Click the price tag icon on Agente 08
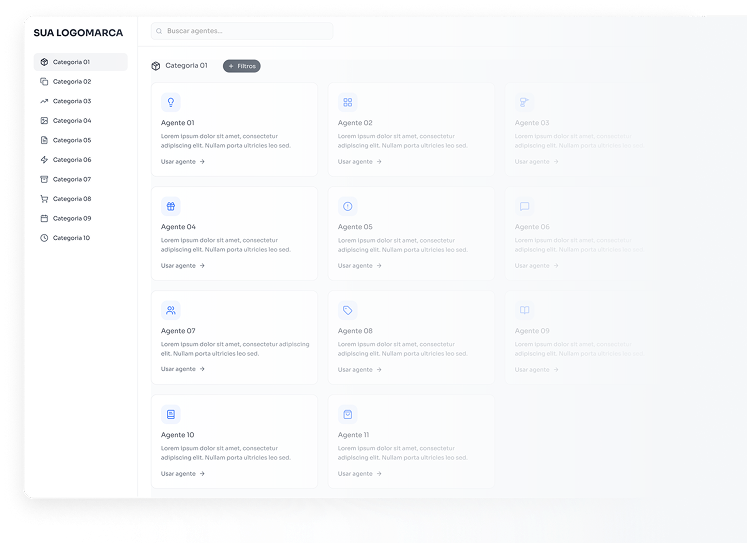Screen dimensions: 747x543 point(348,310)
